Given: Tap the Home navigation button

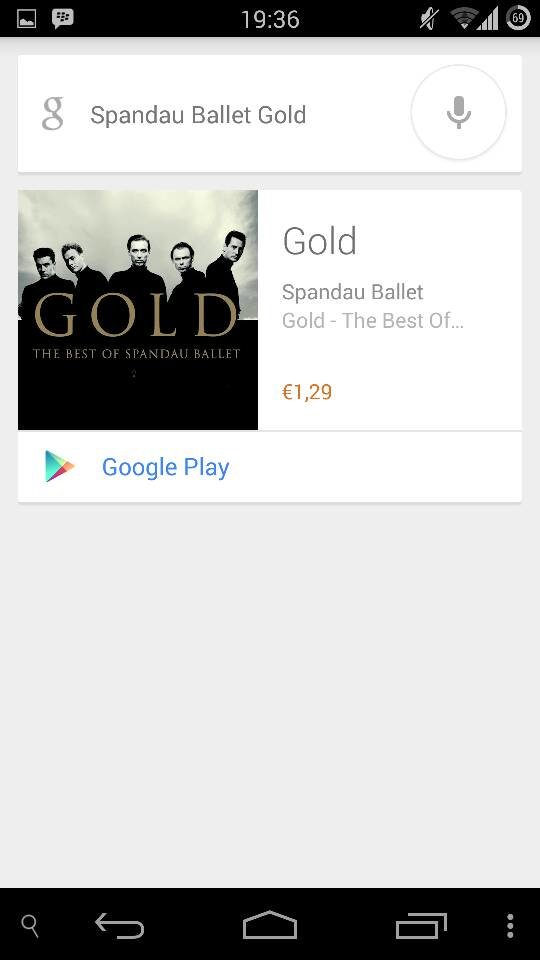Looking at the screenshot, I should click(270, 924).
